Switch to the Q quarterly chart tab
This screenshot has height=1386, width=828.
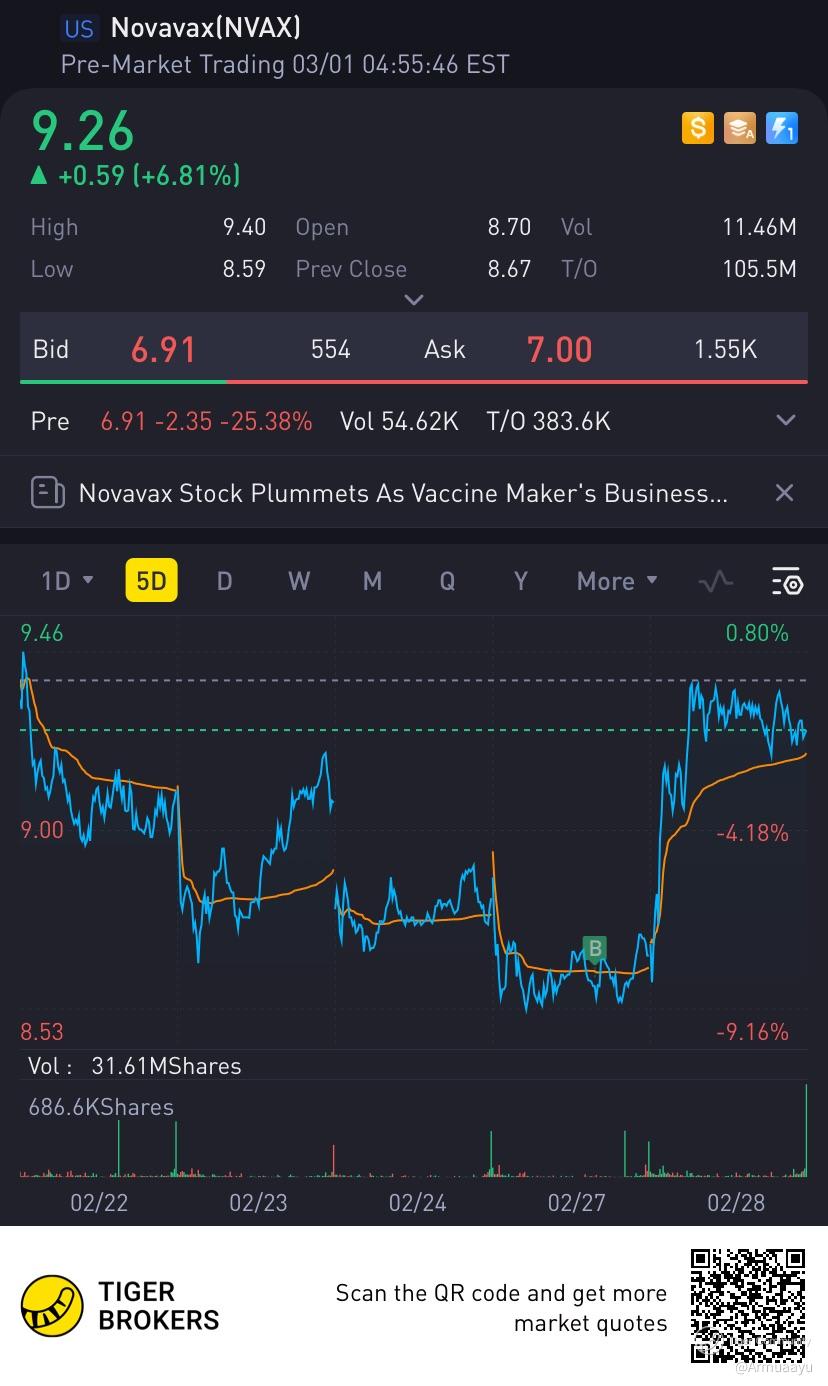446,581
